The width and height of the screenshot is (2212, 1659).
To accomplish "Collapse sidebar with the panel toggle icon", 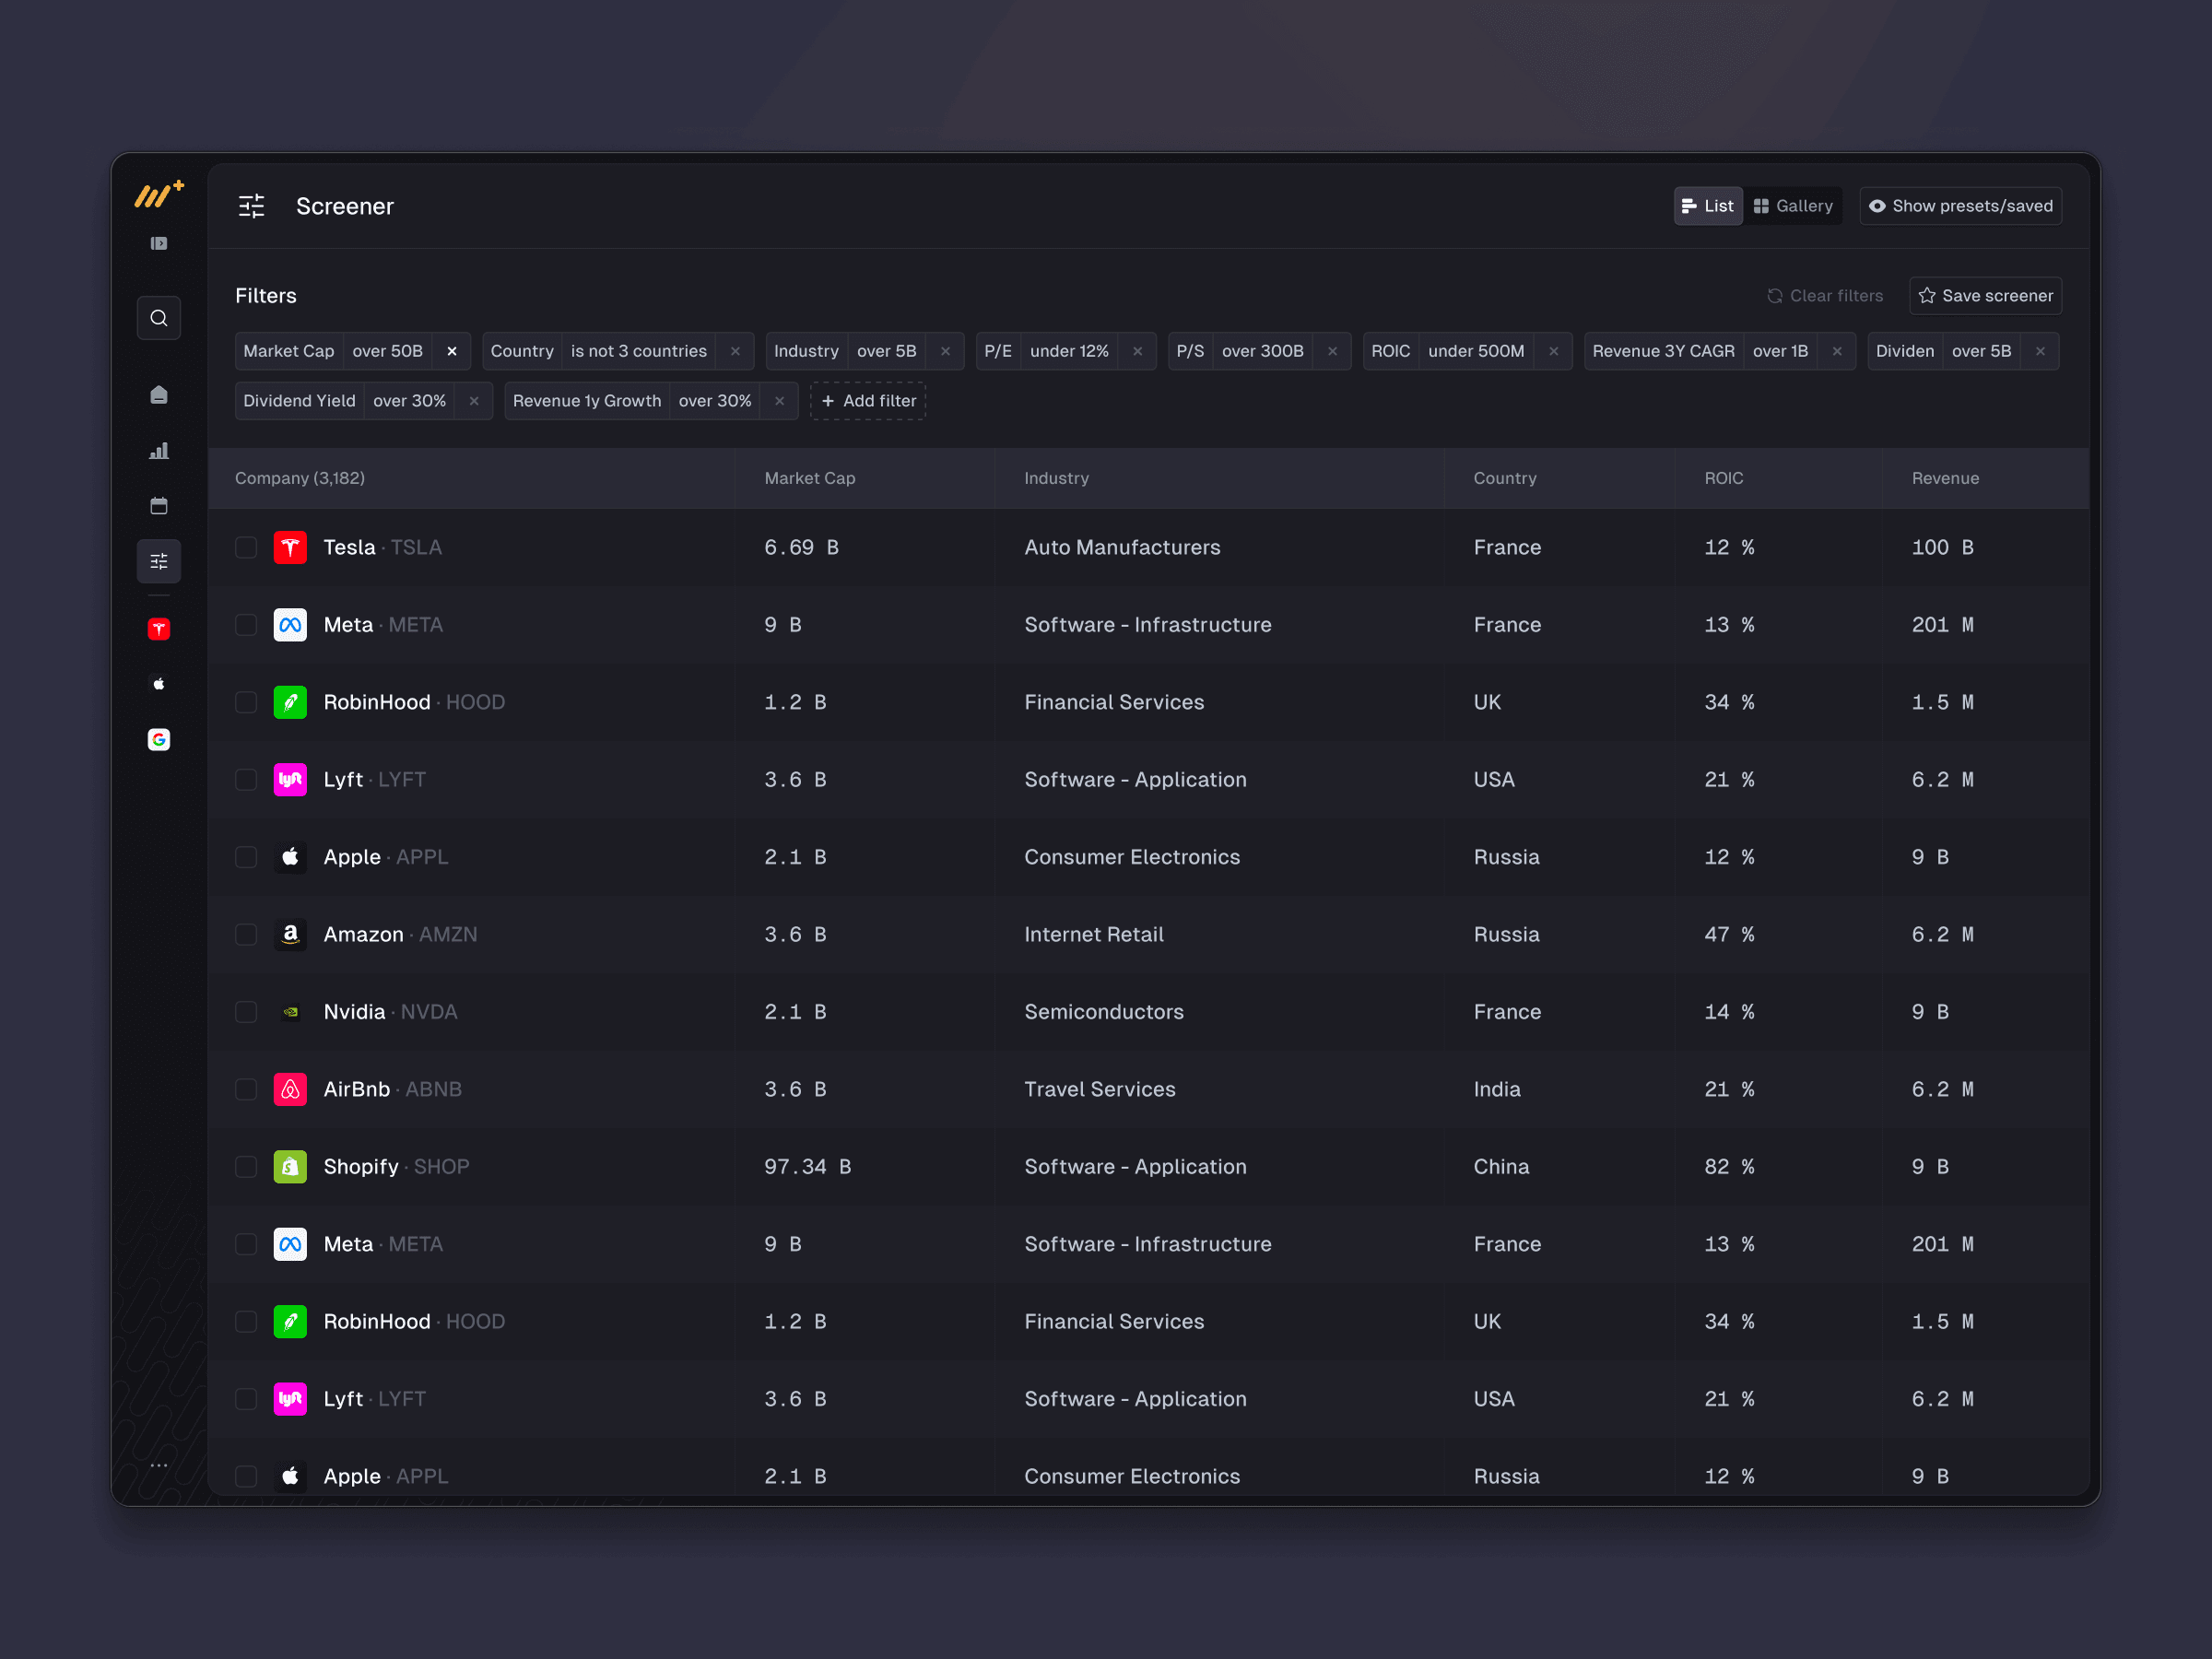I will point(158,243).
